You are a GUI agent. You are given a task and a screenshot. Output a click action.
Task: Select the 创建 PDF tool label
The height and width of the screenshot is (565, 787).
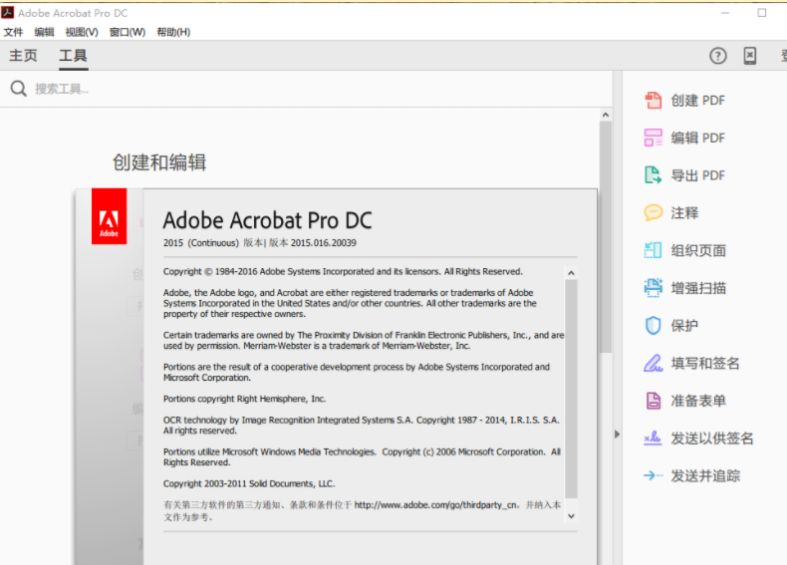click(x=698, y=100)
